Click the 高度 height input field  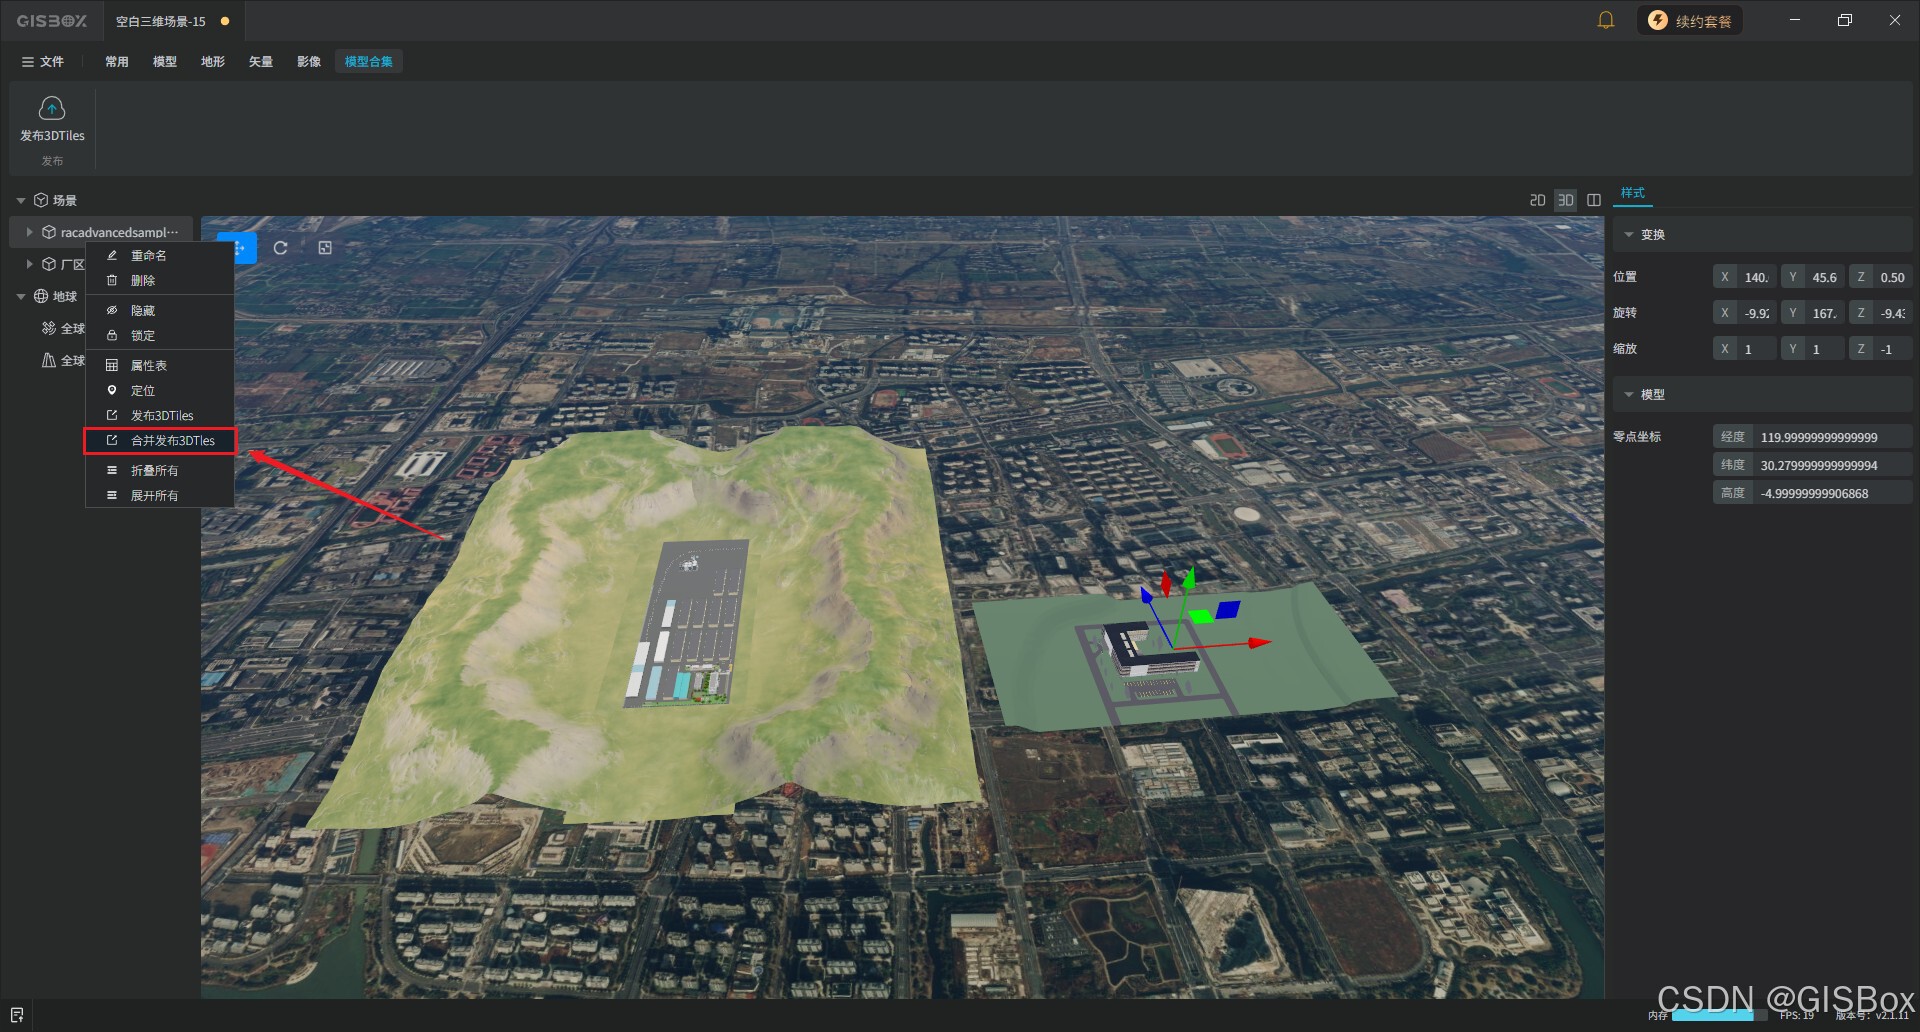pos(1813,493)
